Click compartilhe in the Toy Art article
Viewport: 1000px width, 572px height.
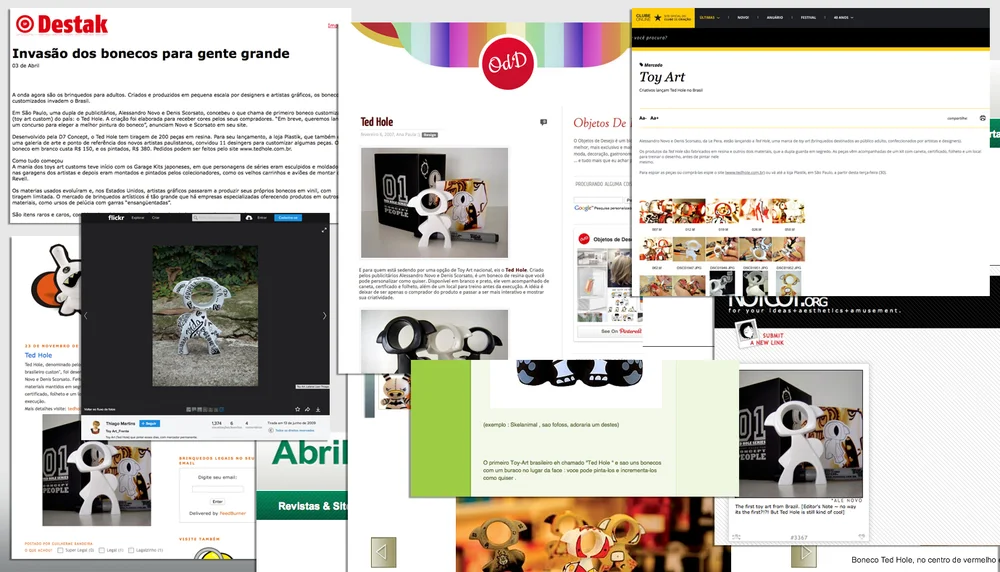957,118
